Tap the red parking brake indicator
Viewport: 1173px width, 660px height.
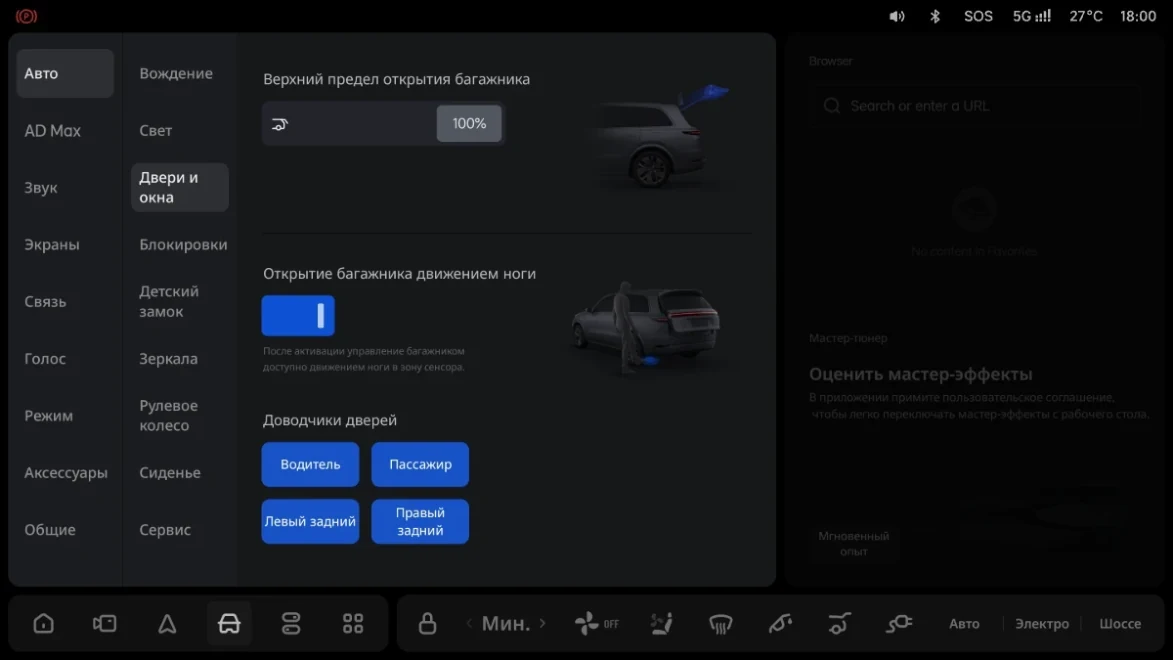click(26, 16)
